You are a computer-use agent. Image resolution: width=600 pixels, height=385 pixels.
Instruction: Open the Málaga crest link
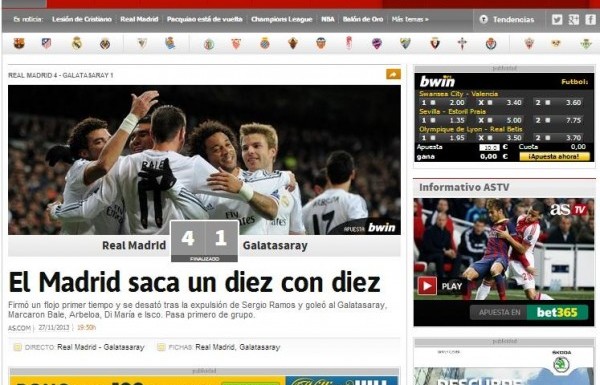coord(405,44)
